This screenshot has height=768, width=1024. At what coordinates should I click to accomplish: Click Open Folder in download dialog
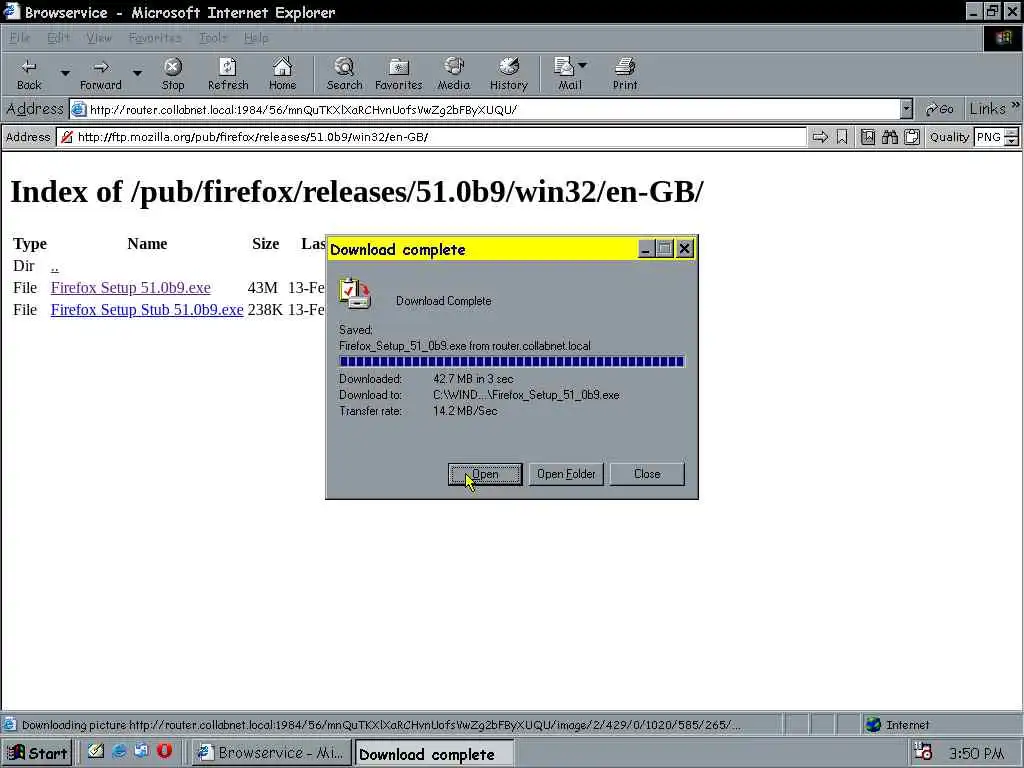click(566, 474)
